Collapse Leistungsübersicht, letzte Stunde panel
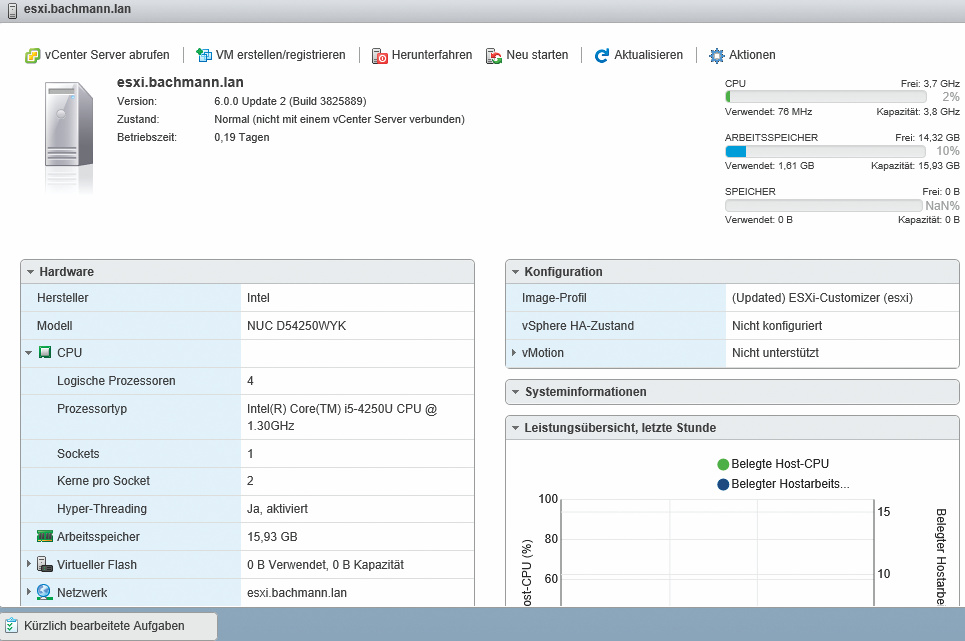 point(515,428)
